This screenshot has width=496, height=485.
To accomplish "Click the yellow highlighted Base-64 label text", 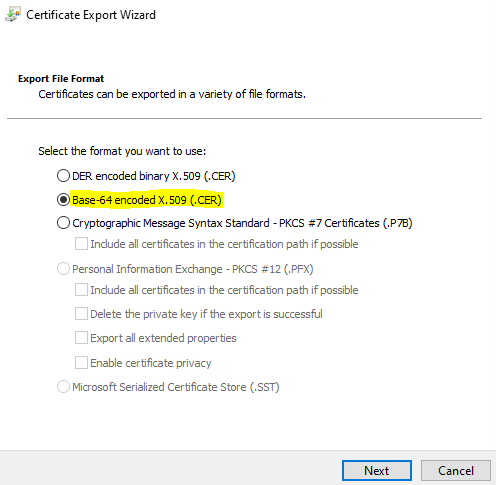I will pos(147,200).
